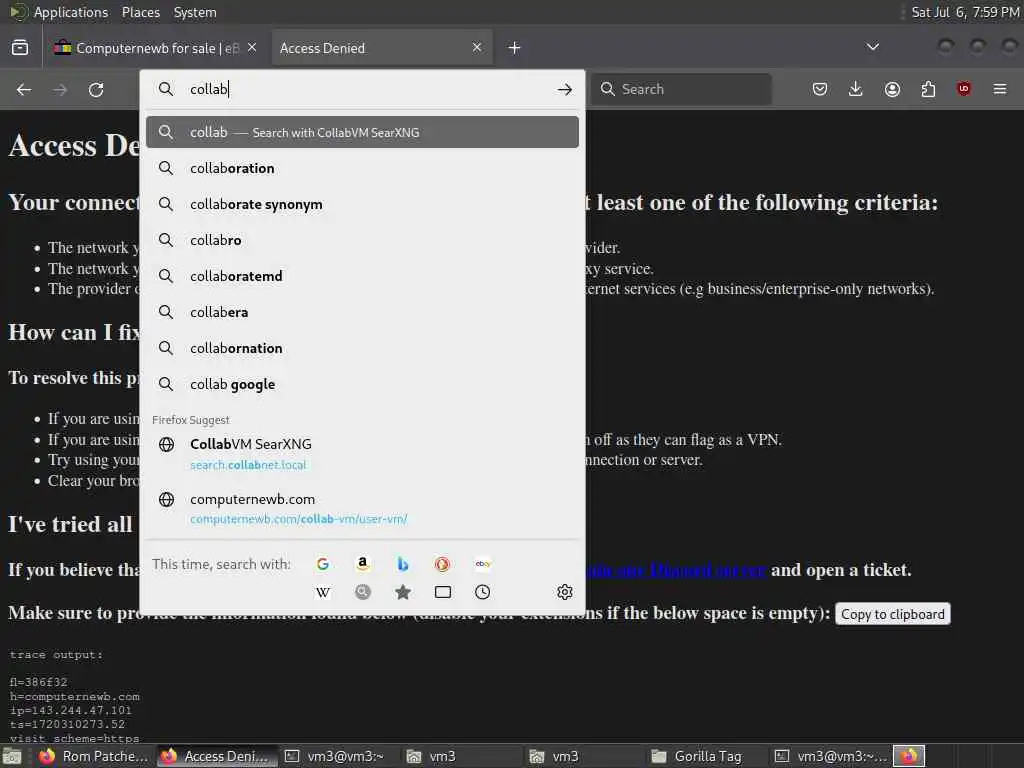Open computernewb.com collab-vm suggestion
1024x768 pixels.
coord(362,508)
